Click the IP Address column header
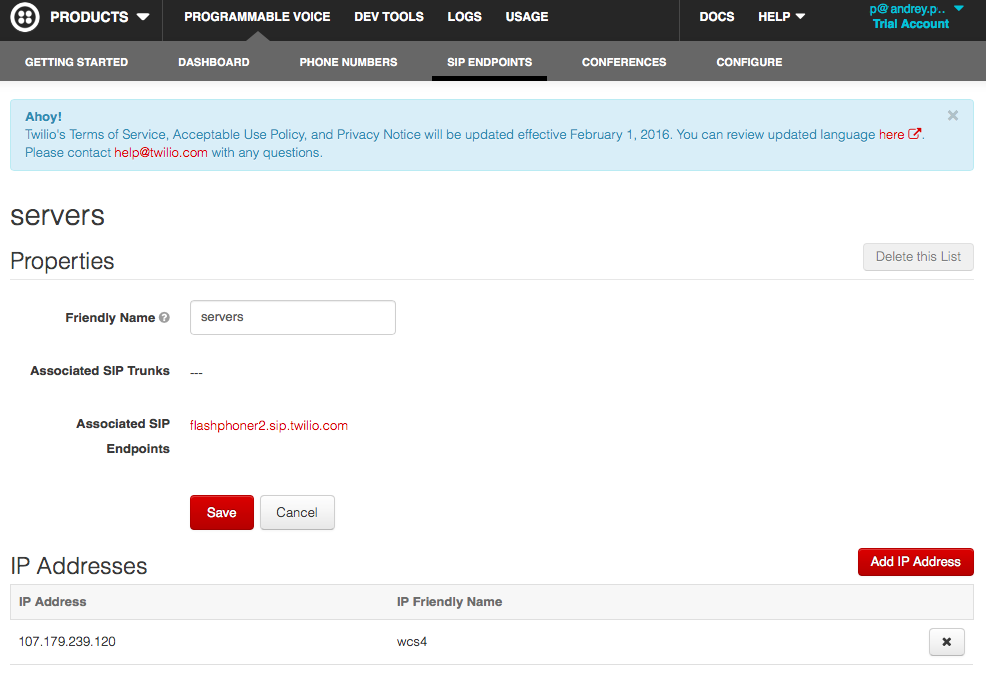 (53, 602)
